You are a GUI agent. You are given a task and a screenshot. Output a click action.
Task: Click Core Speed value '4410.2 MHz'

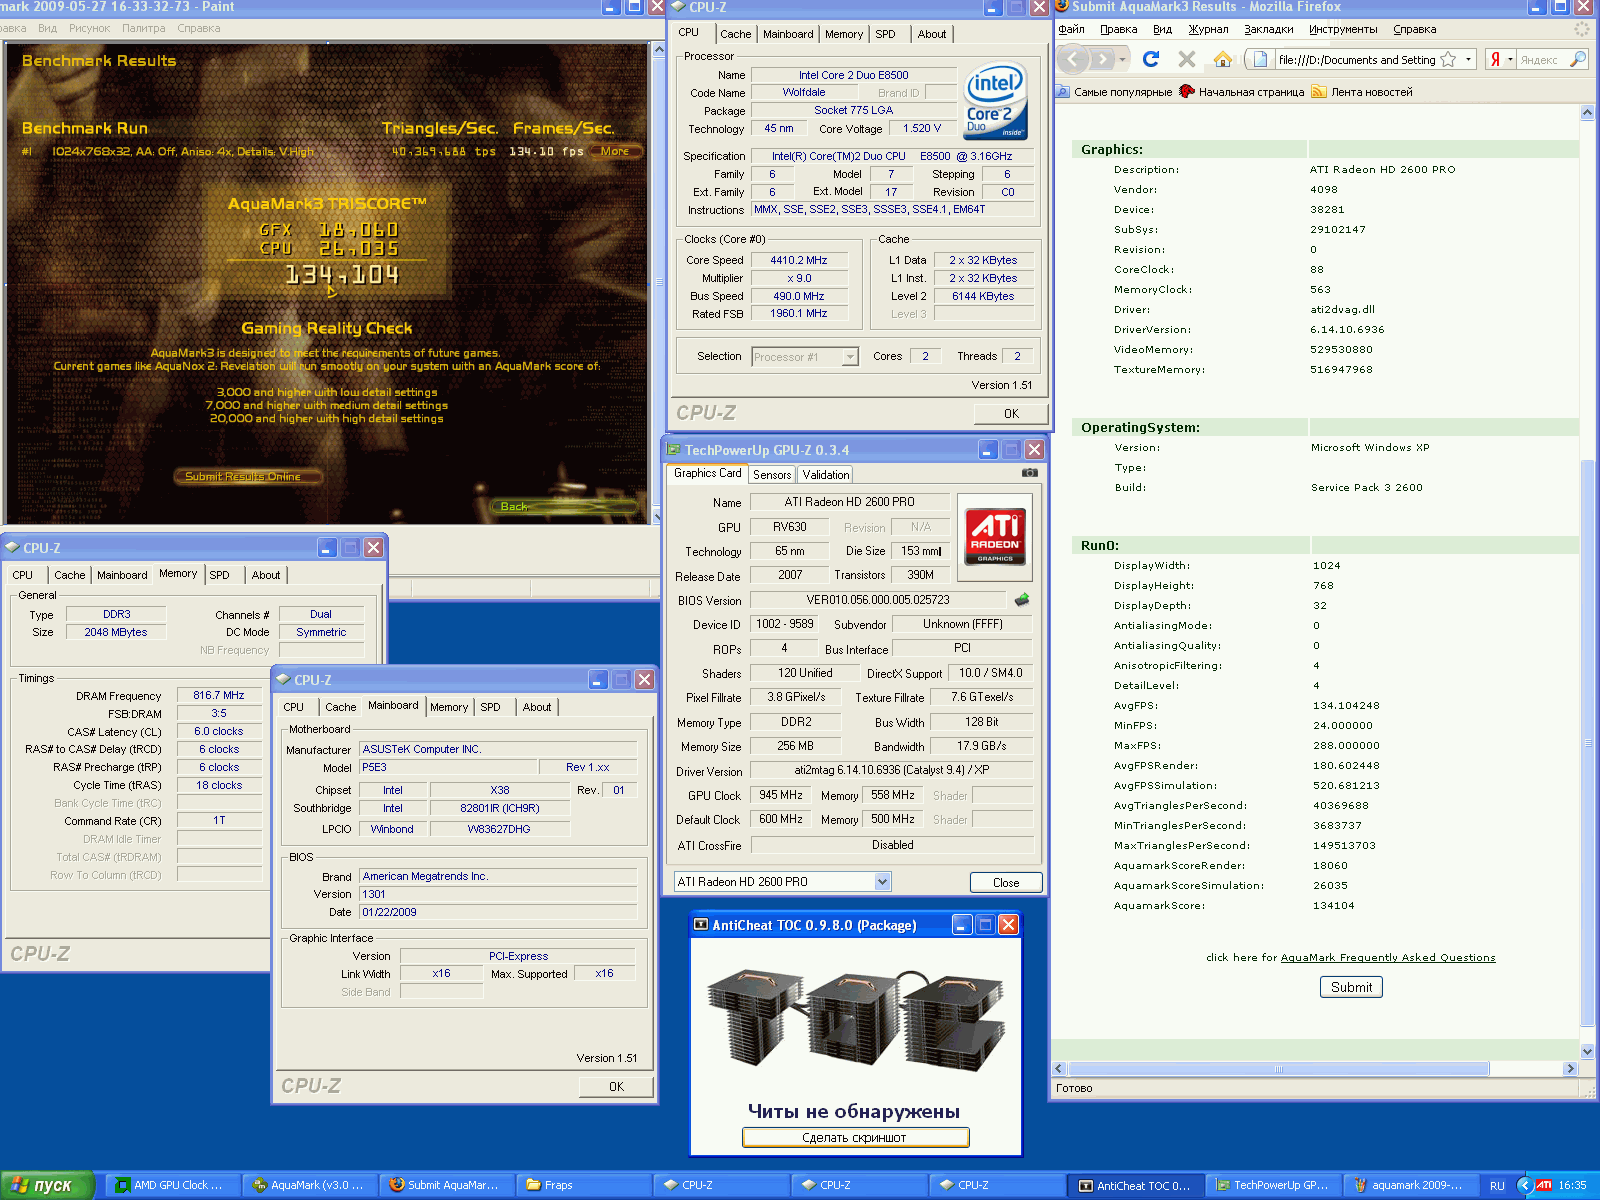[x=798, y=260]
